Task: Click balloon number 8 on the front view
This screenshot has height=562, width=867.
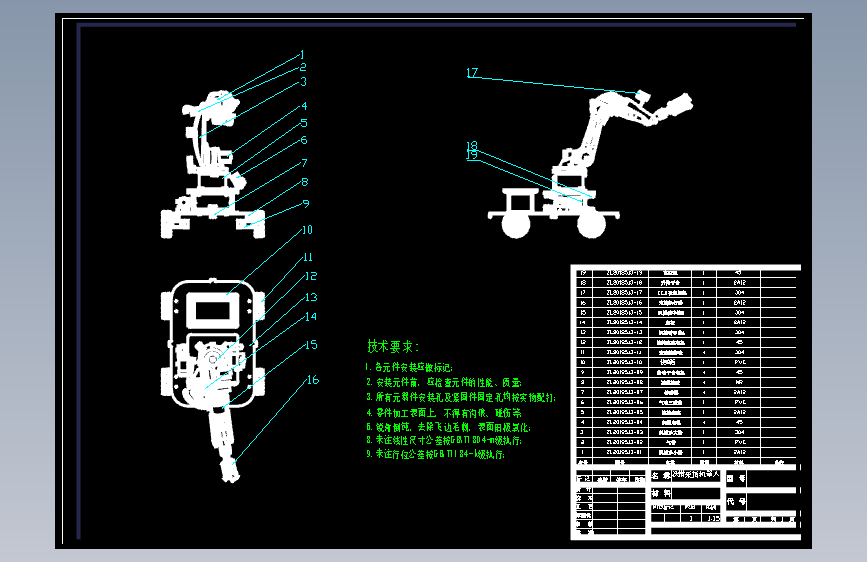Action: pyautogui.click(x=305, y=183)
